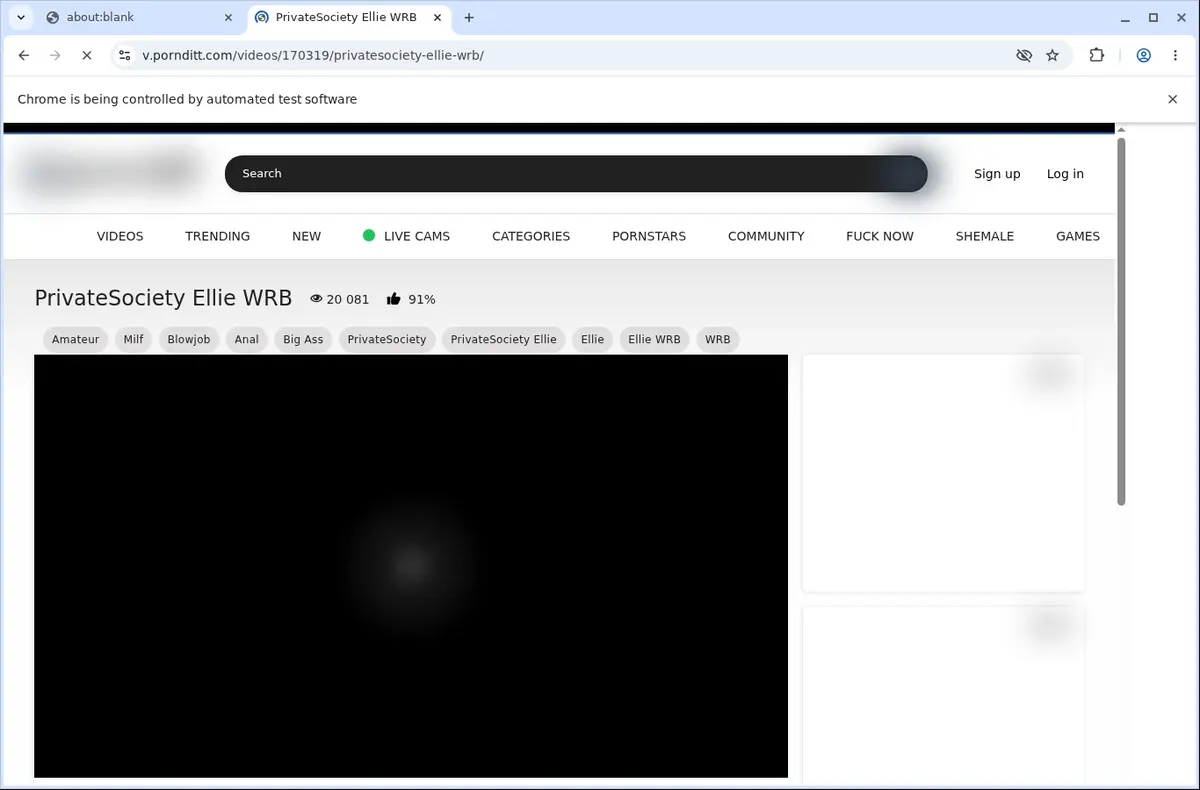1200x790 pixels.
Task: Open the NEW menu item
Action: (306, 236)
